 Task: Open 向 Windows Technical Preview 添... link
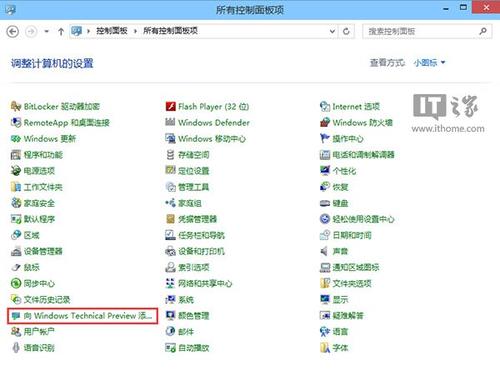[x=88, y=315]
